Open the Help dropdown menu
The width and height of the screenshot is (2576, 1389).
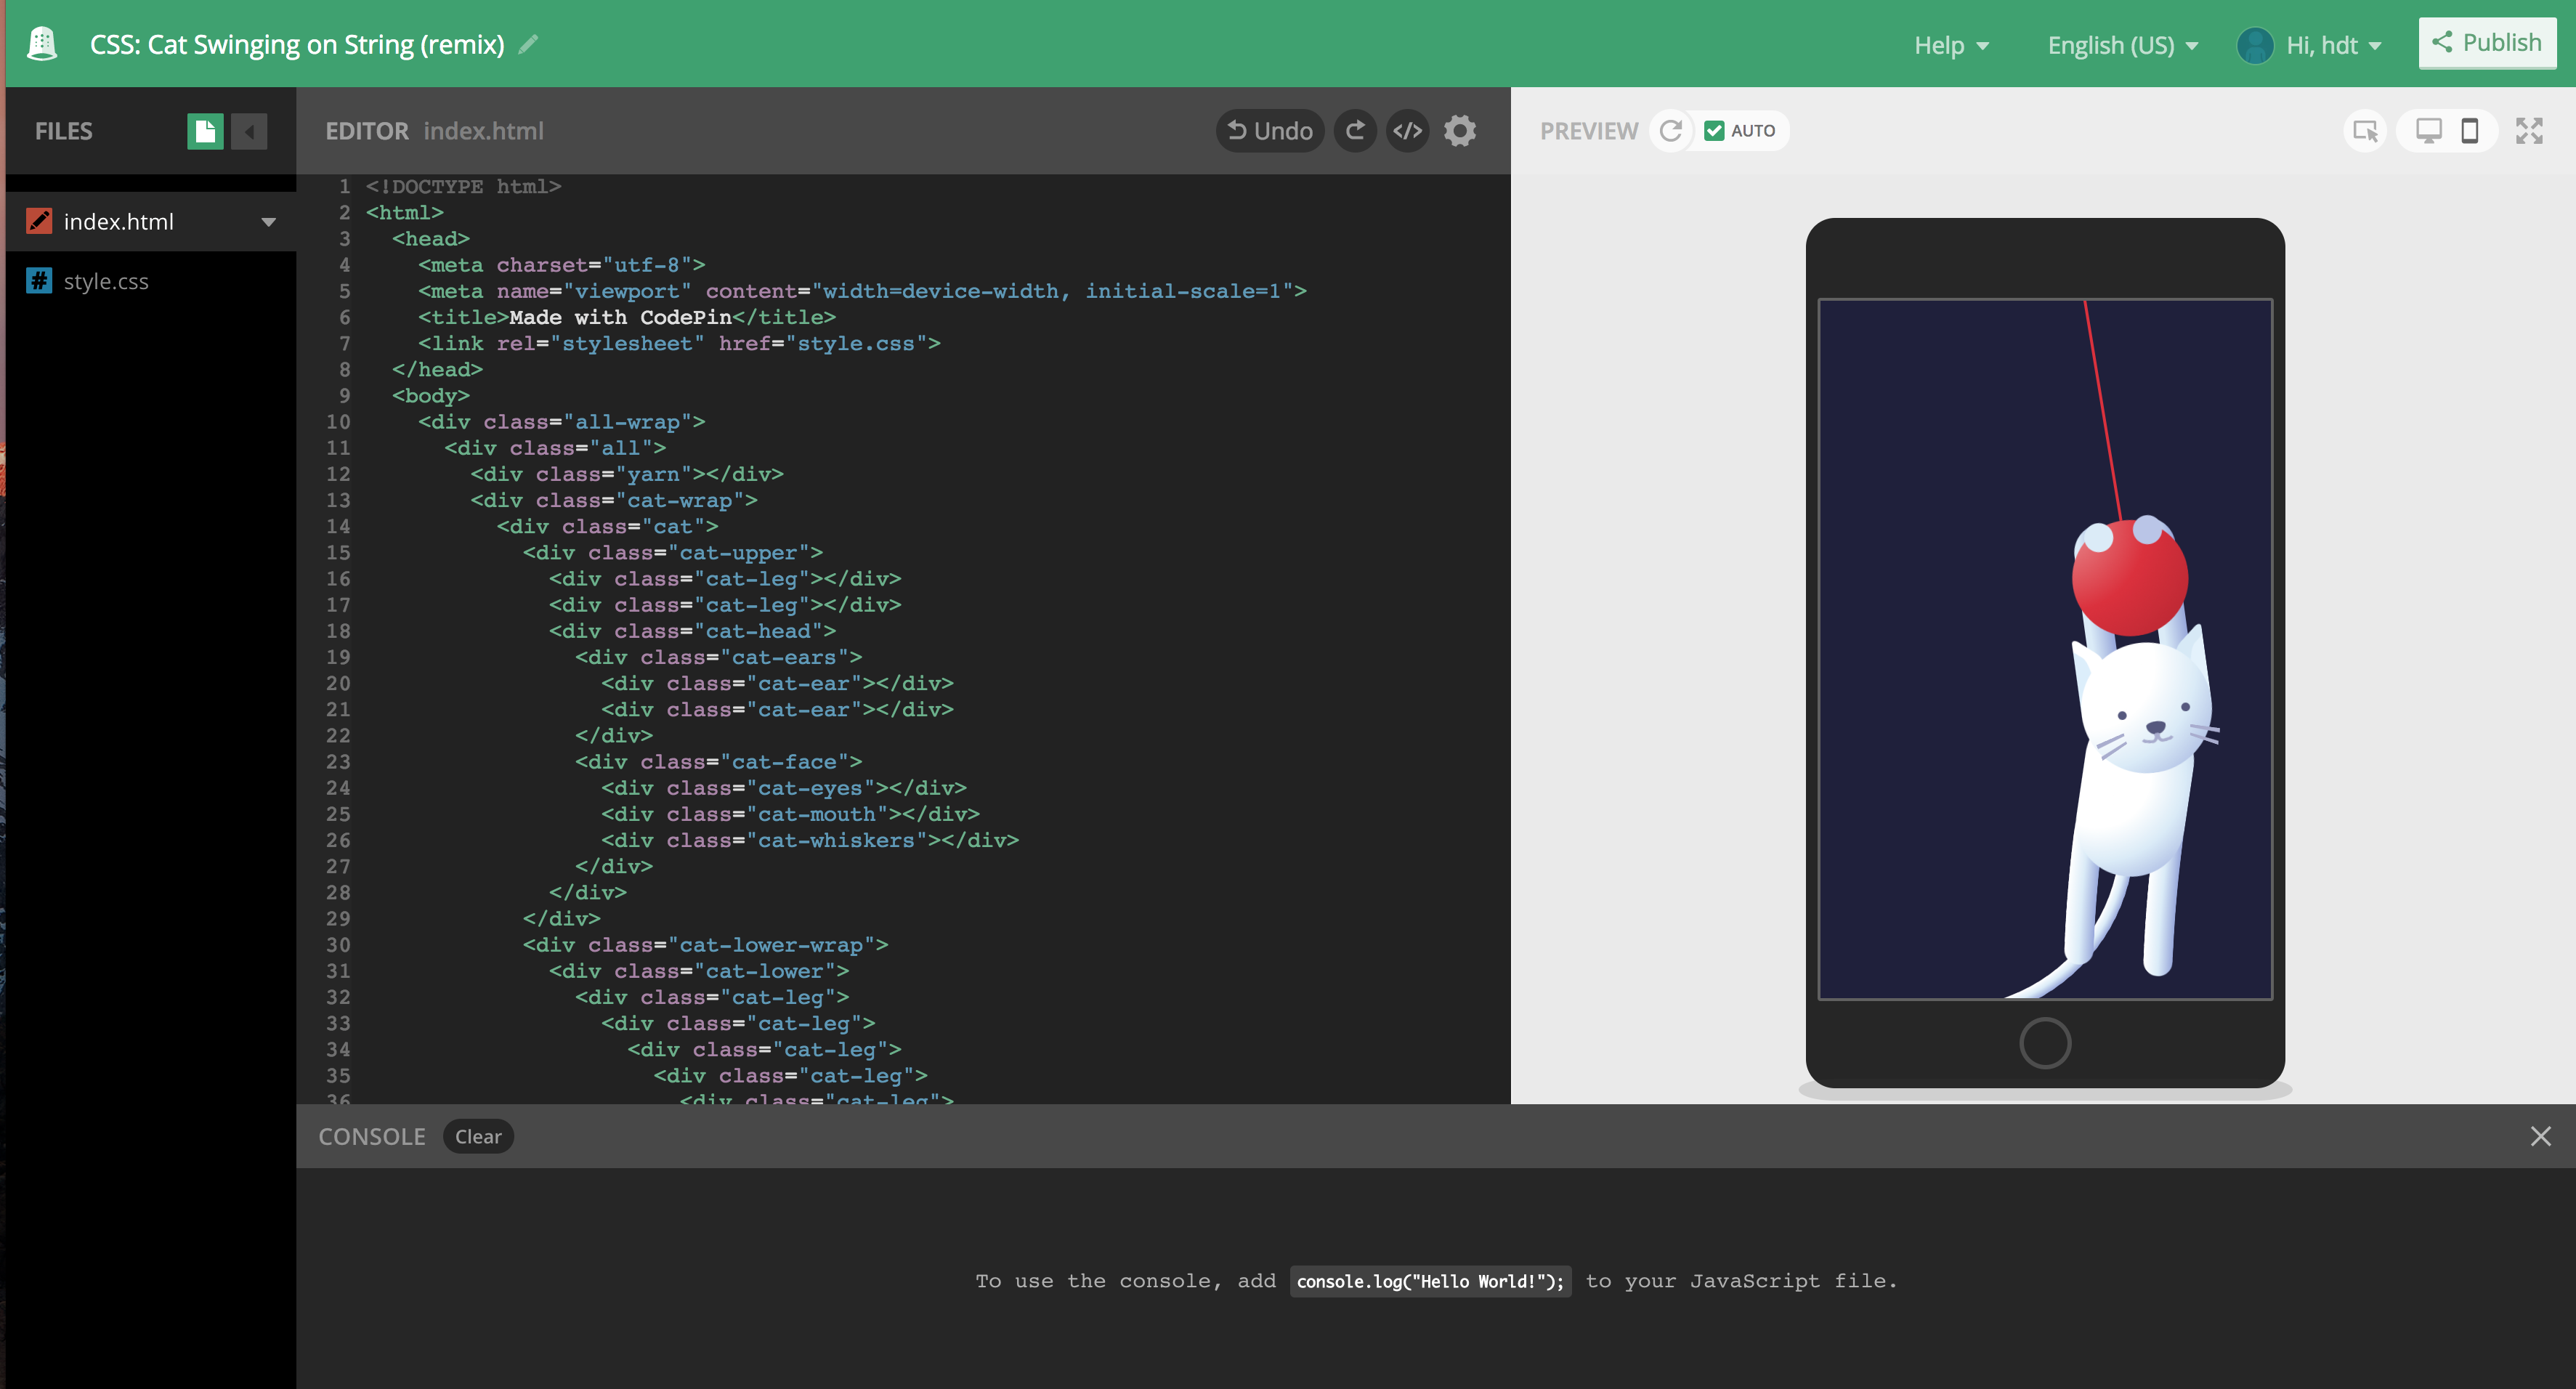click(x=1950, y=44)
